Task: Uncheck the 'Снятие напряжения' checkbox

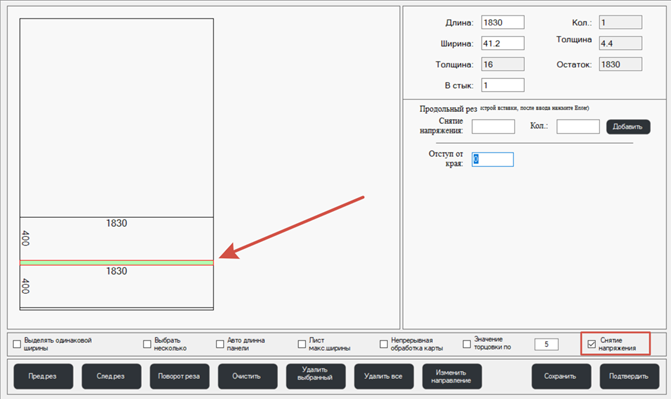Action: [x=592, y=344]
